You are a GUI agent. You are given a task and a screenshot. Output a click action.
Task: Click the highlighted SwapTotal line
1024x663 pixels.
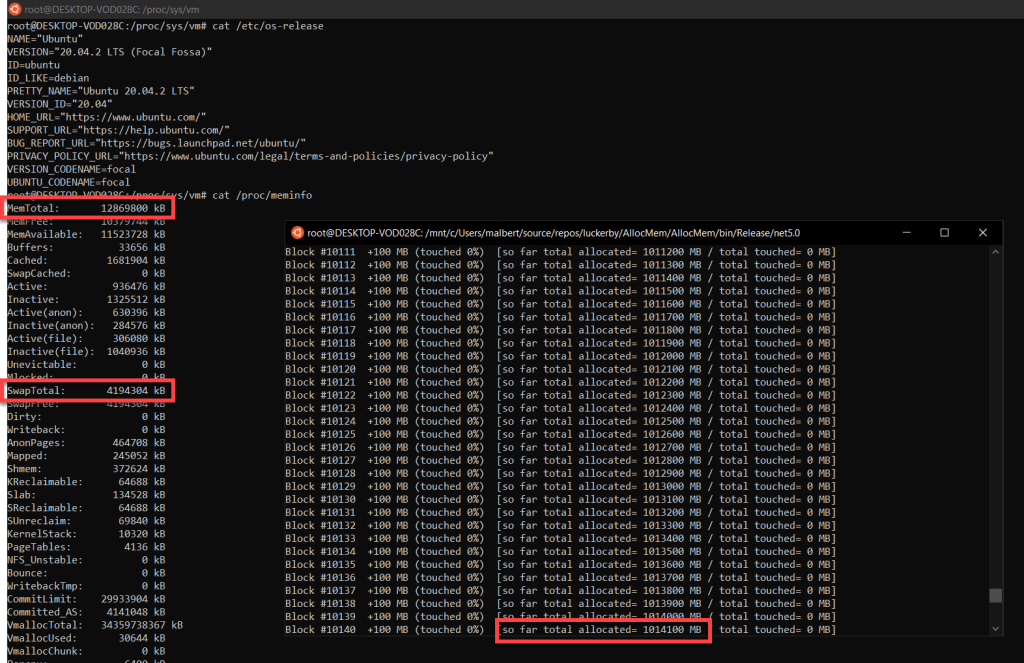pos(88,390)
